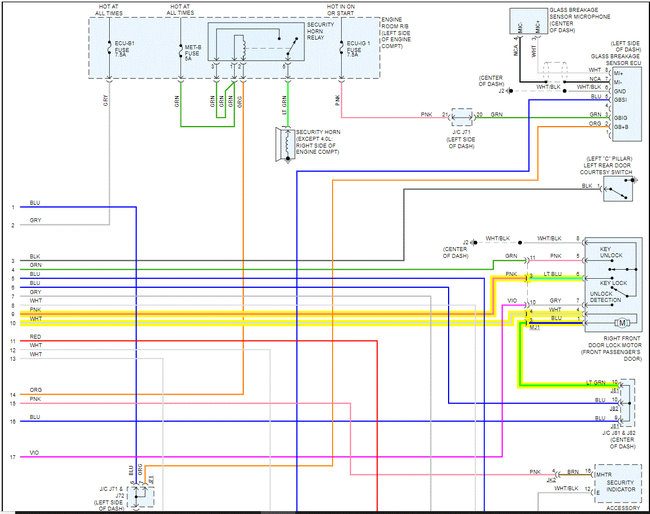
Task: Click the 'VIO' wire label at line 17
Action: coord(34,453)
